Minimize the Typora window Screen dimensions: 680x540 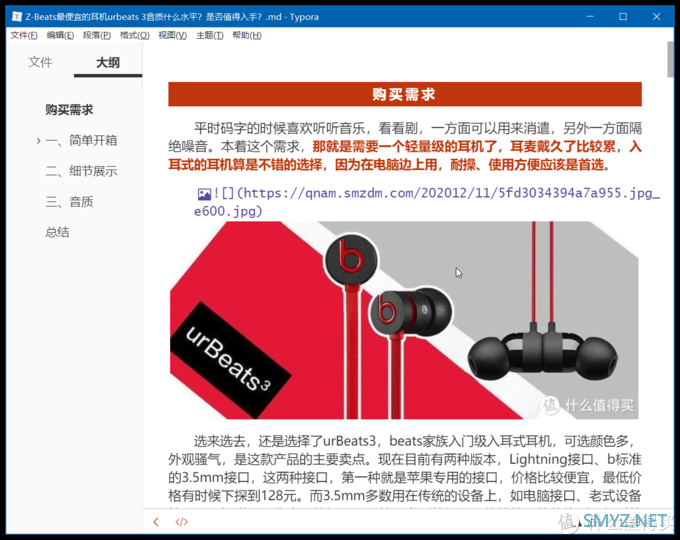pos(590,17)
